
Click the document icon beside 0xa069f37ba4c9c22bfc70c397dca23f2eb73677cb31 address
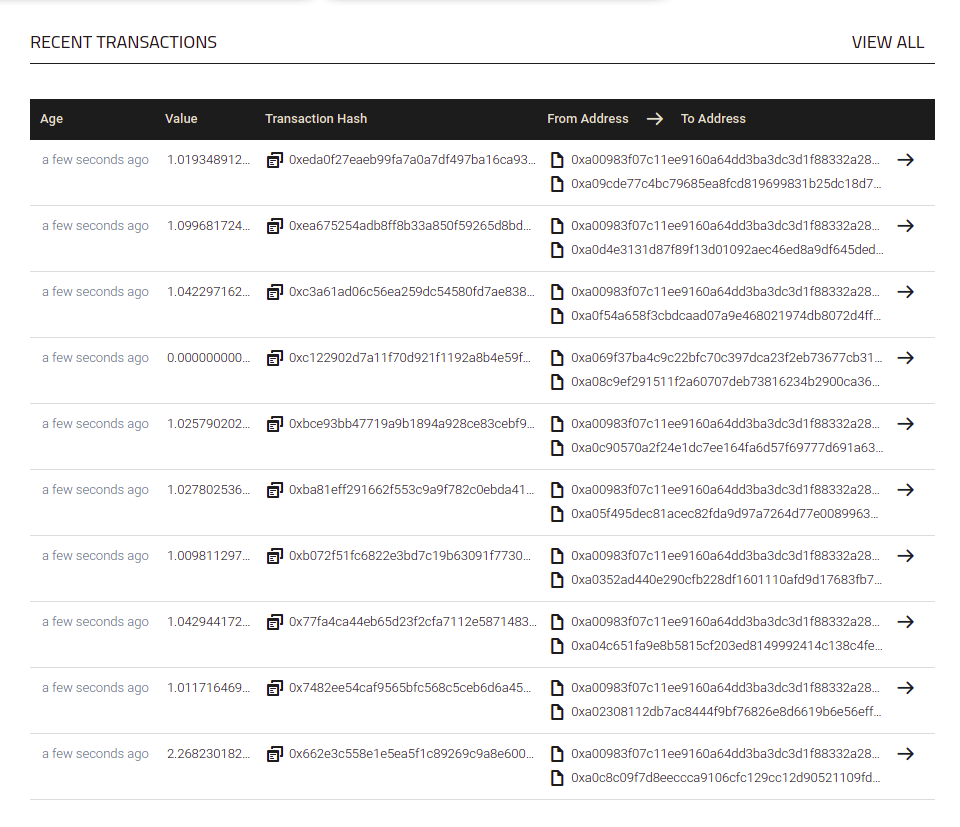(x=557, y=358)
